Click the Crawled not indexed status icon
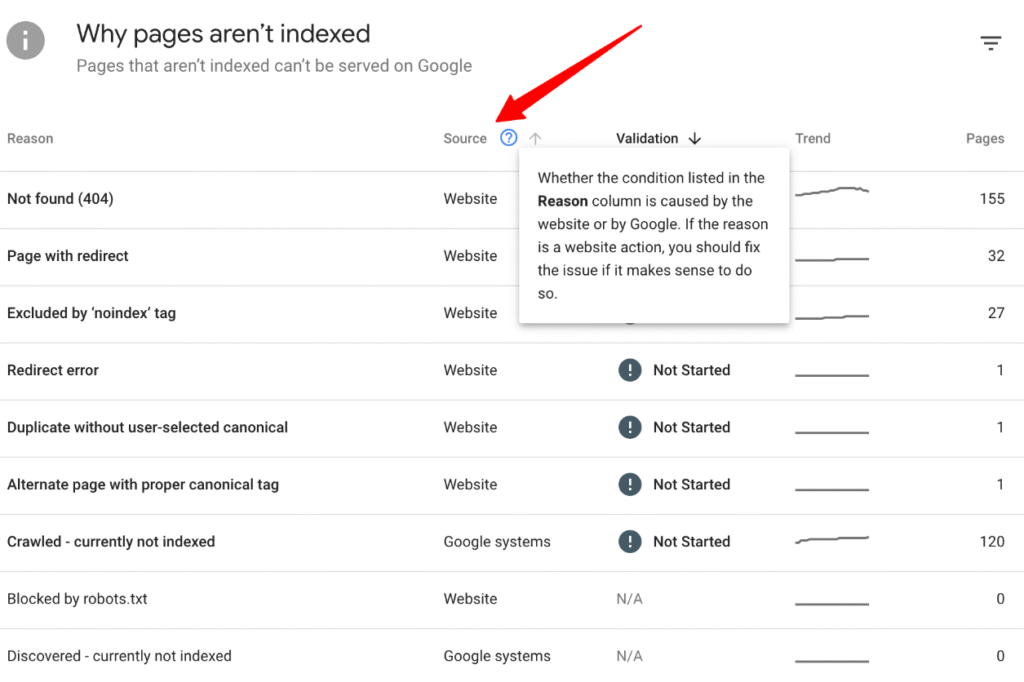The height and width of the screenshot is (682, 1024). 629,541
